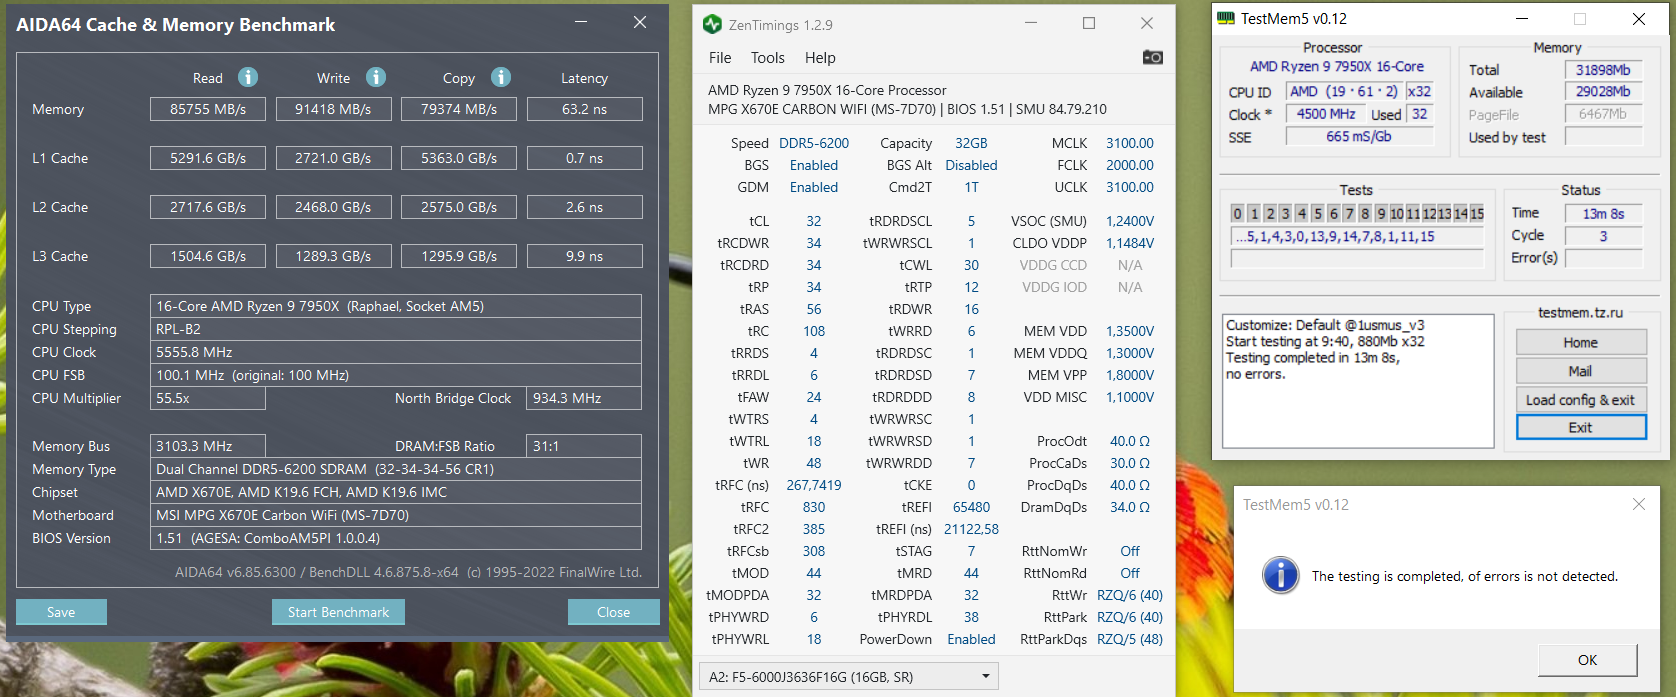Click the North Bridge Clock field 934.3 MHz
This screenshot has width=1676, height=697.
tap(584, 398)
